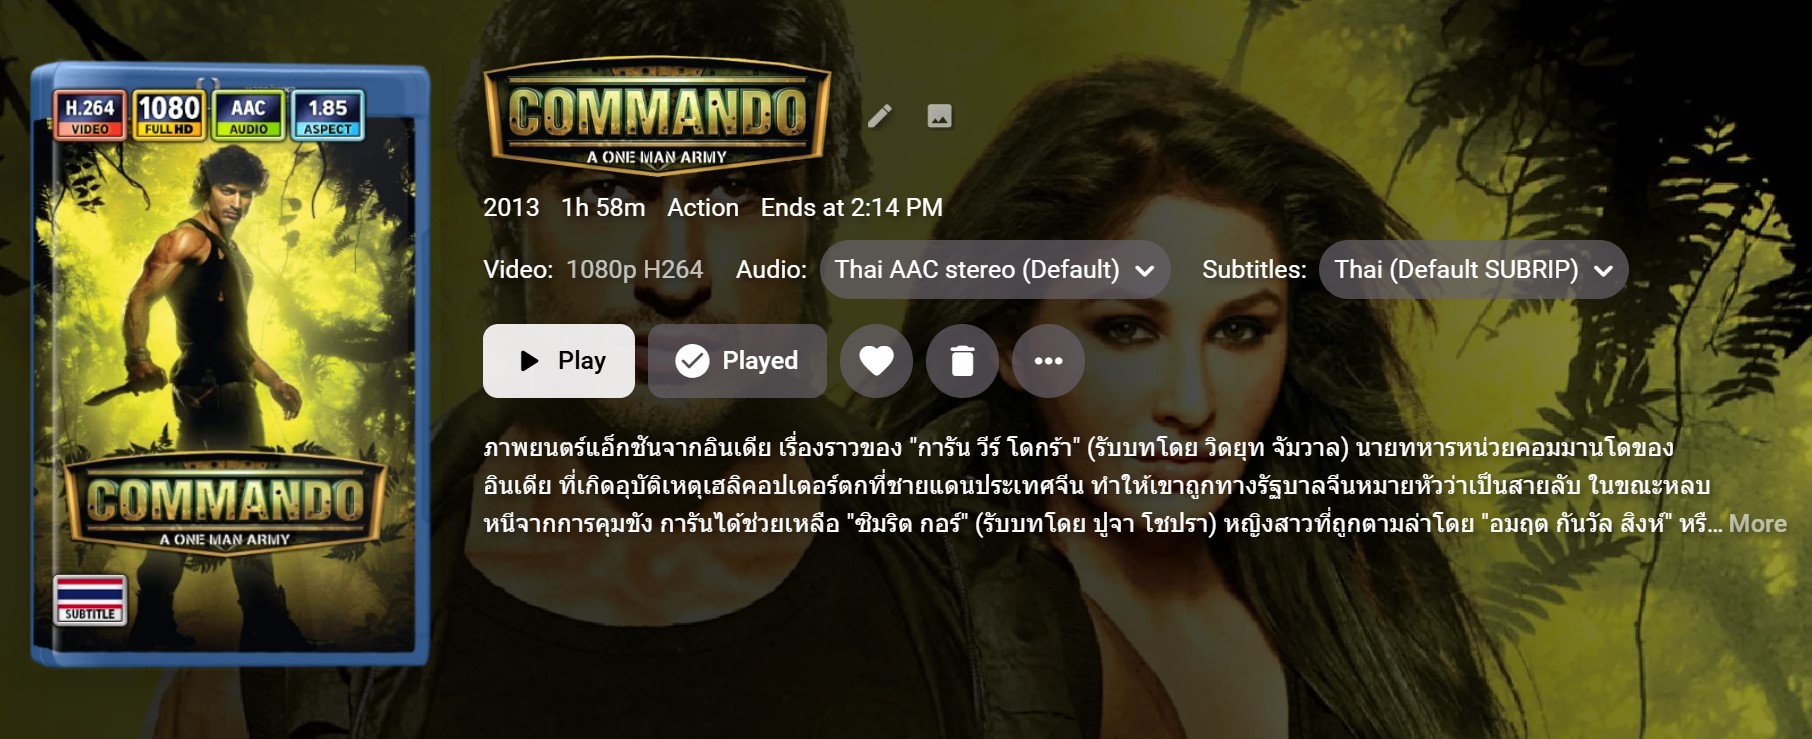Expand the Thai AAC stereo audio dropdown
This screenshot has height=739, width=1812.
995,269
